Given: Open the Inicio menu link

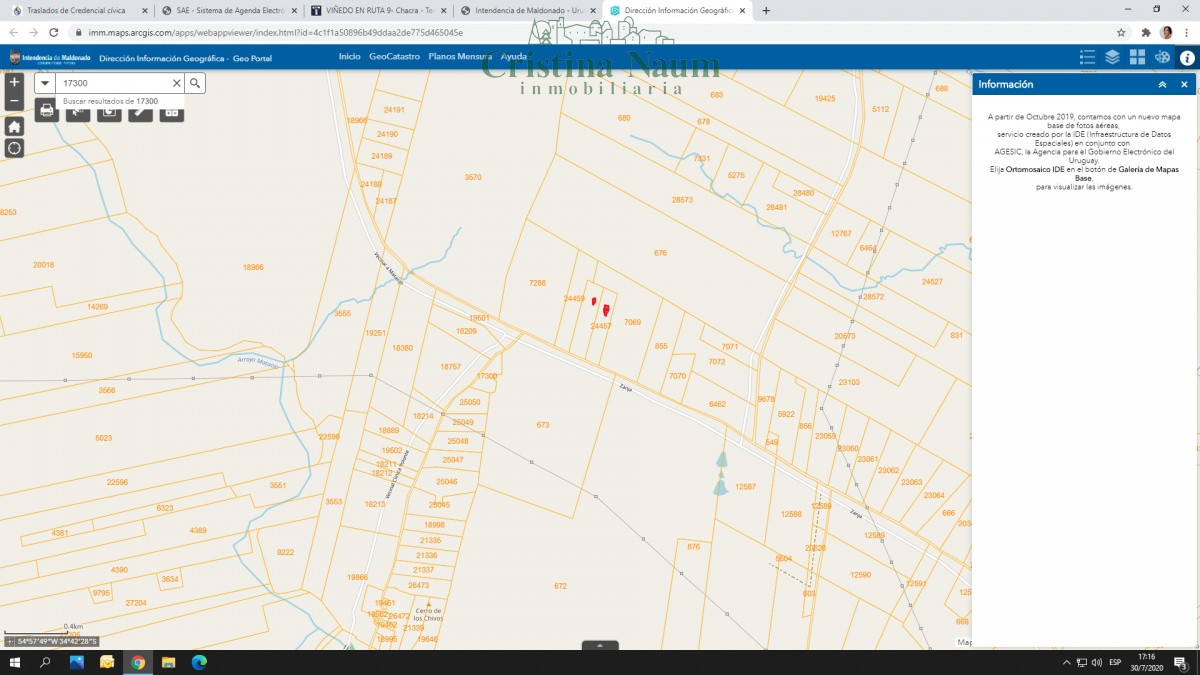Looking at the screenshot, I should coord(349,57).
